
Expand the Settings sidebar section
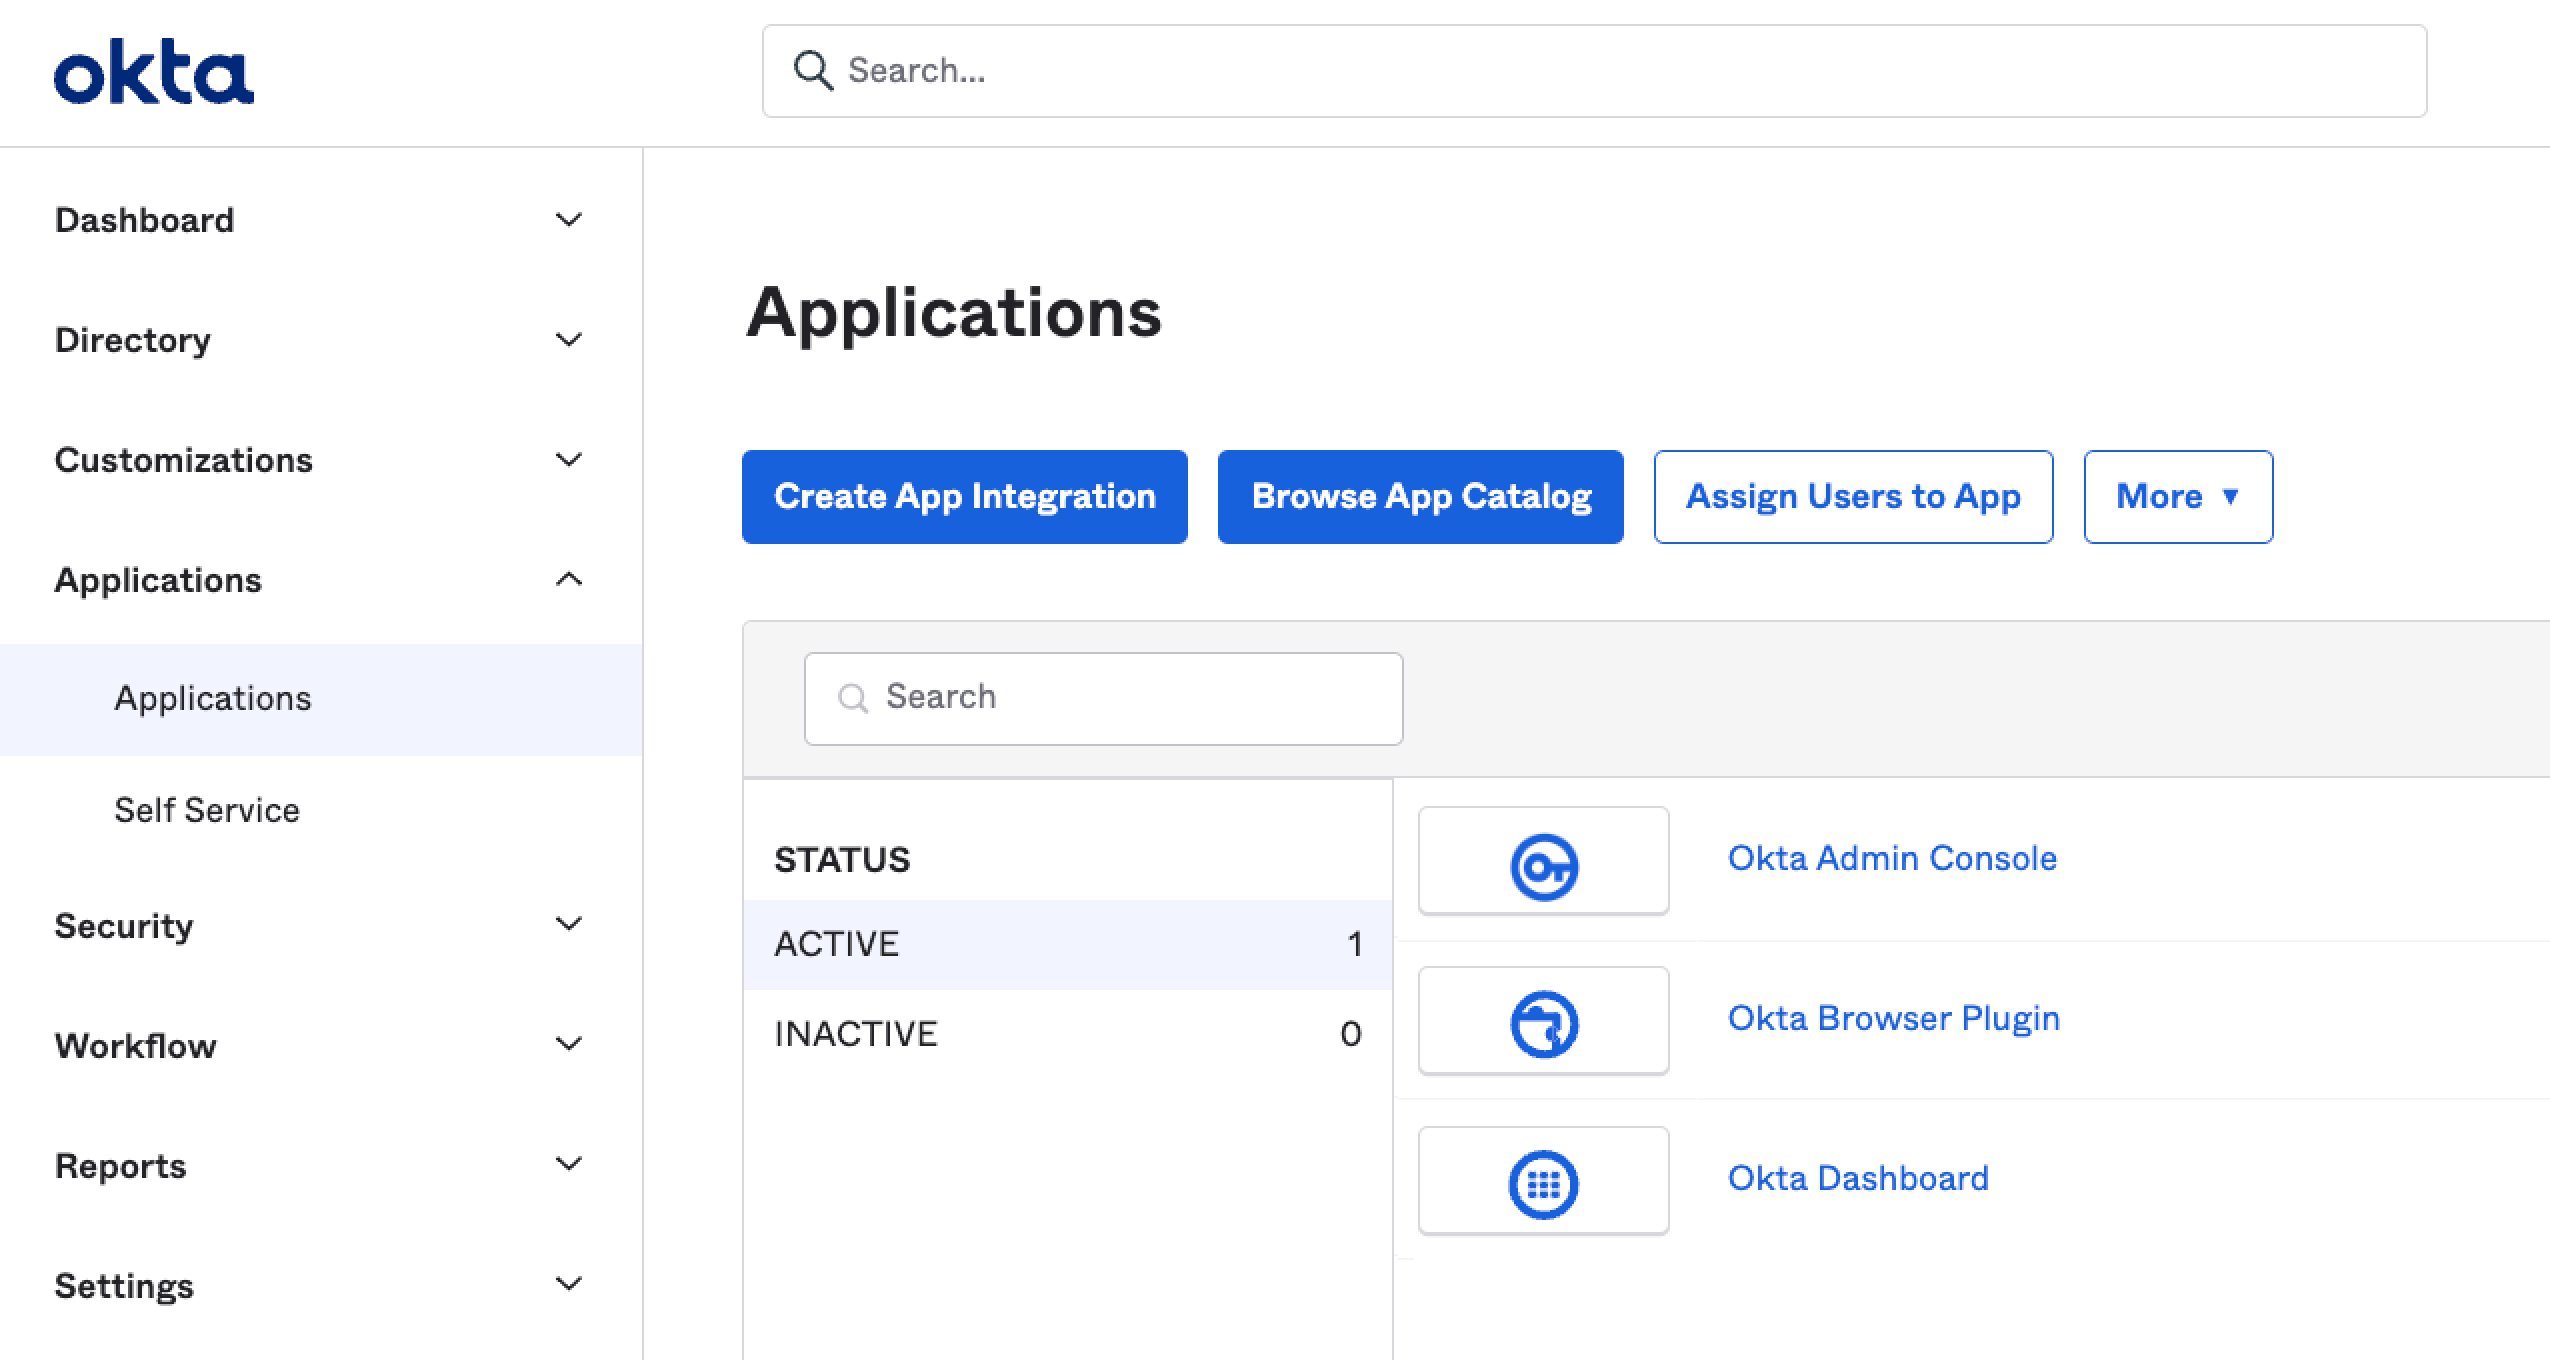(568, 1285)
